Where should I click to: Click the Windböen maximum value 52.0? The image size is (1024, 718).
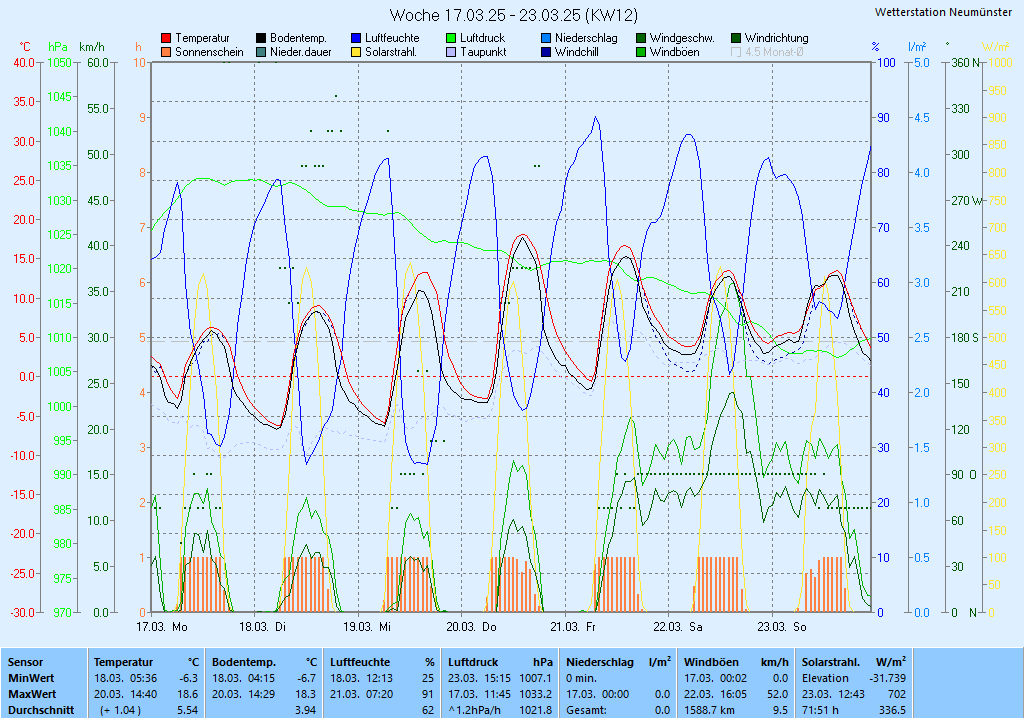click(x=777, y=694)
